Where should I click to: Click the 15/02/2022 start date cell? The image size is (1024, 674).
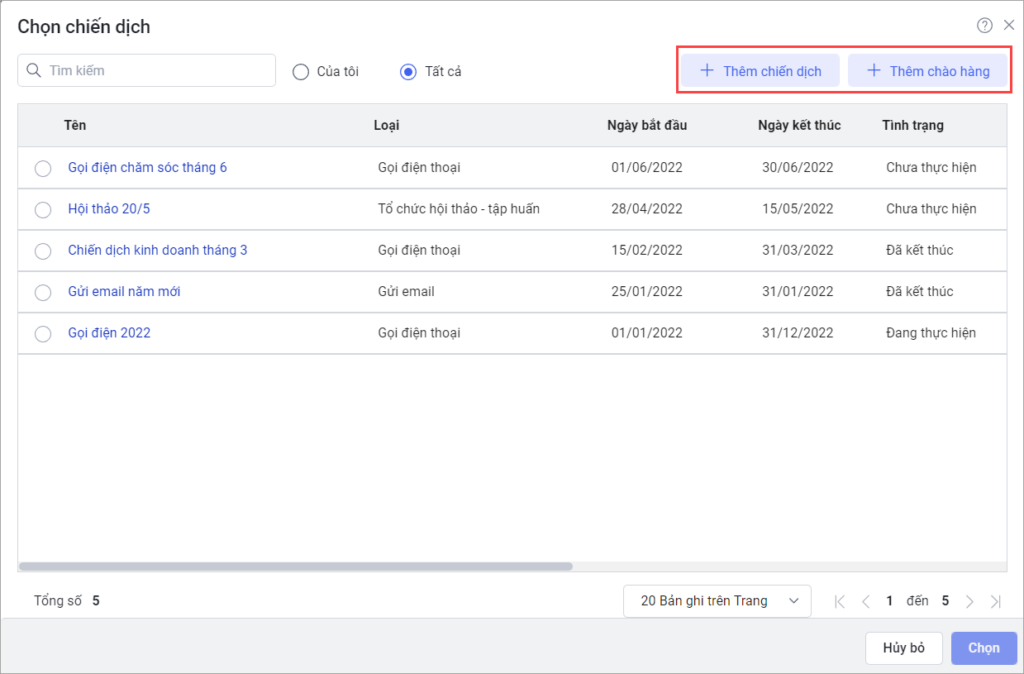tap(647, 250)
